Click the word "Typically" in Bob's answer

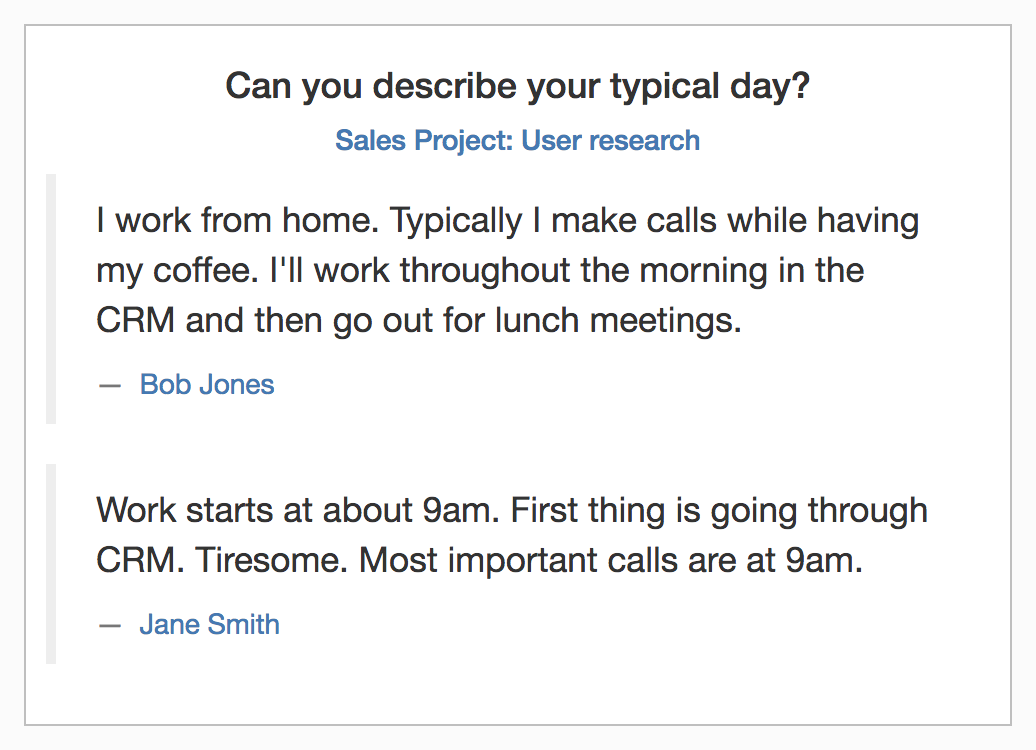[x=456, y=221]
